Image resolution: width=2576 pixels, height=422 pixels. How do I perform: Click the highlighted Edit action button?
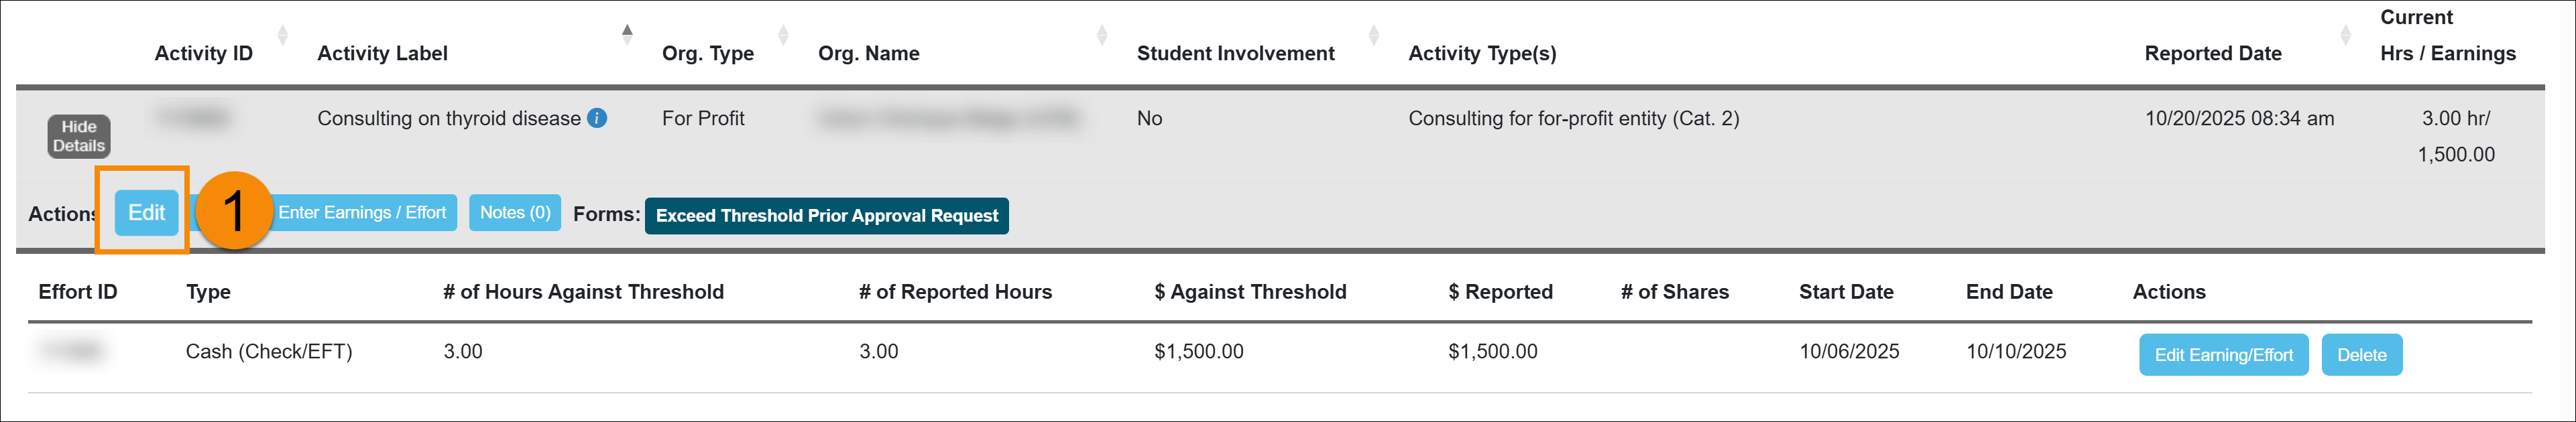pyautogui.click(x=146, y=212)
